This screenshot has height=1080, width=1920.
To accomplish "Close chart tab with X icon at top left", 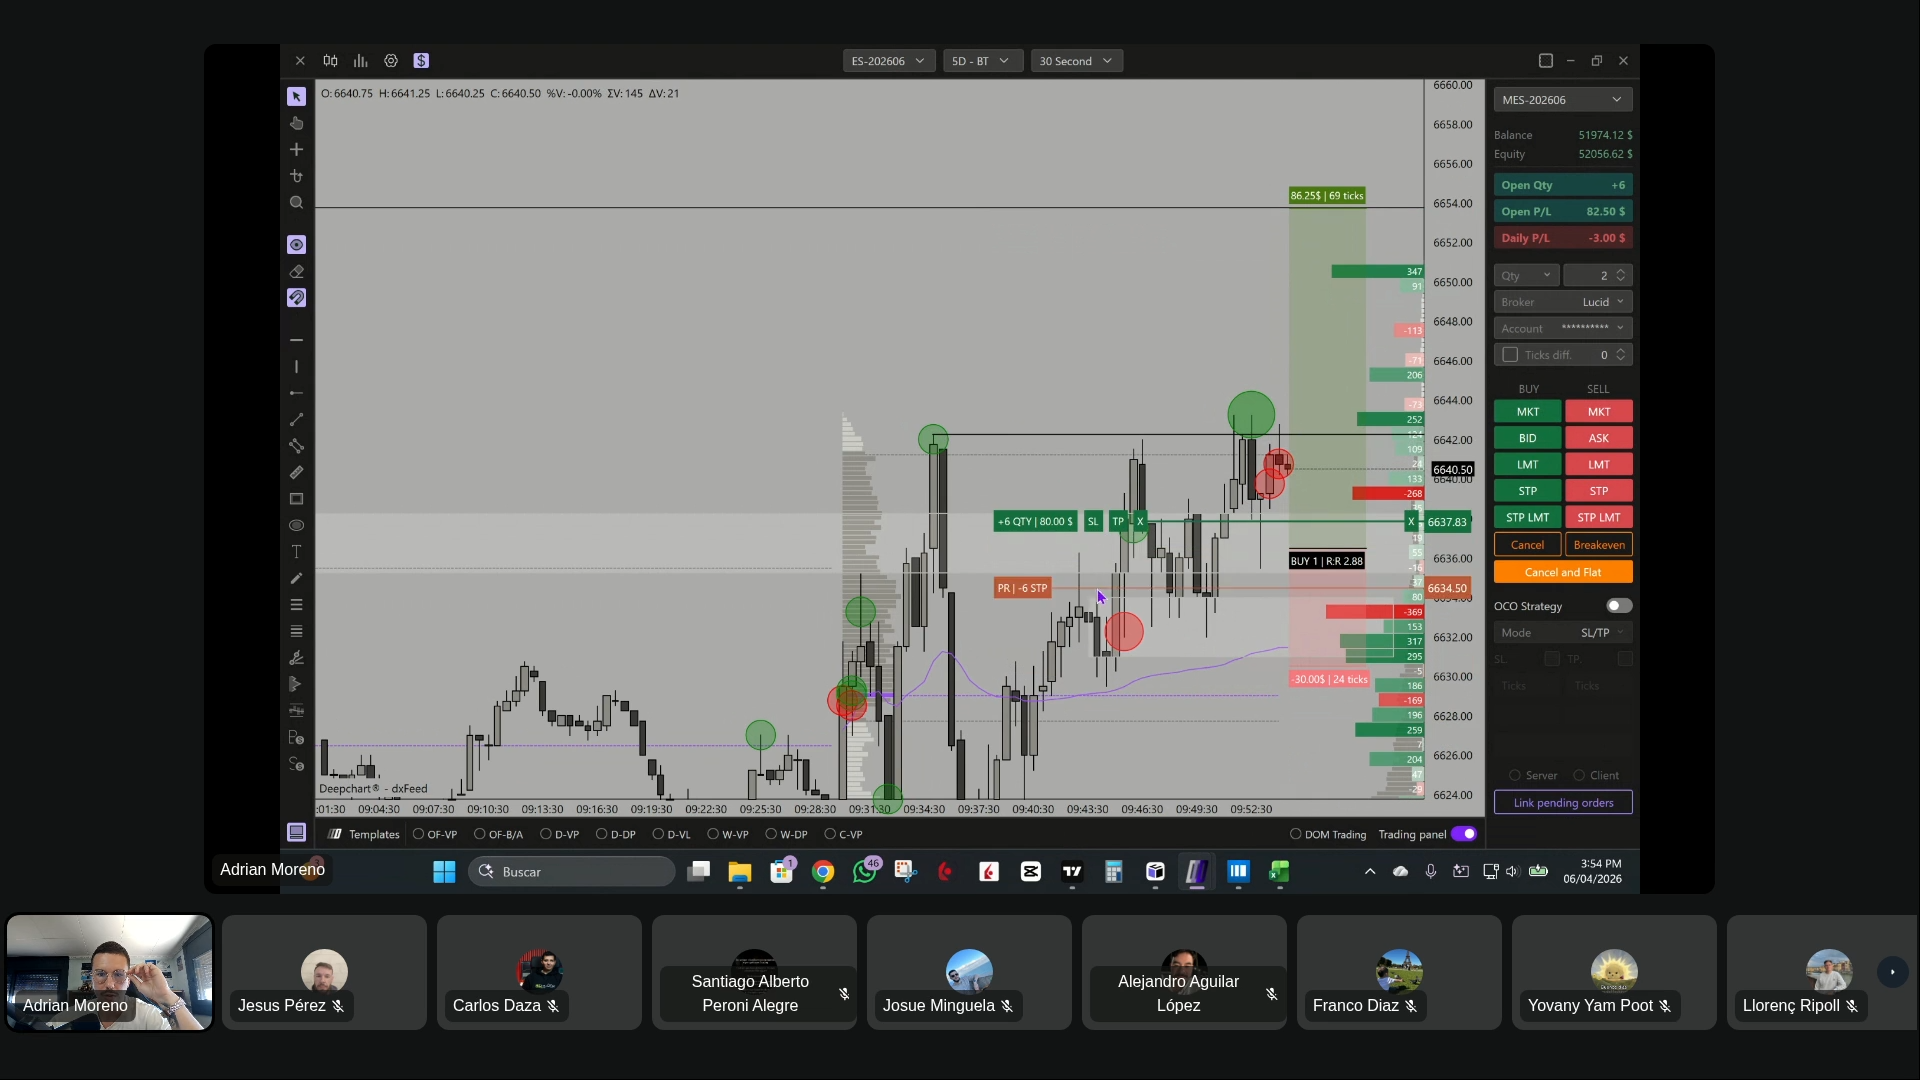I will click(300, 61).
